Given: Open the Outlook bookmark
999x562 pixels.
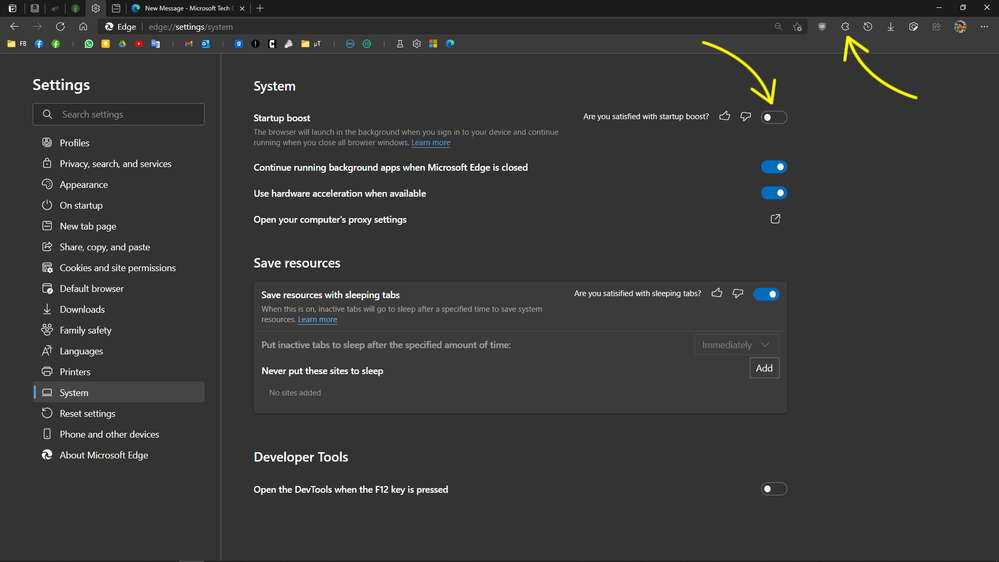Looking at the screenshot, I should [205, 44].
